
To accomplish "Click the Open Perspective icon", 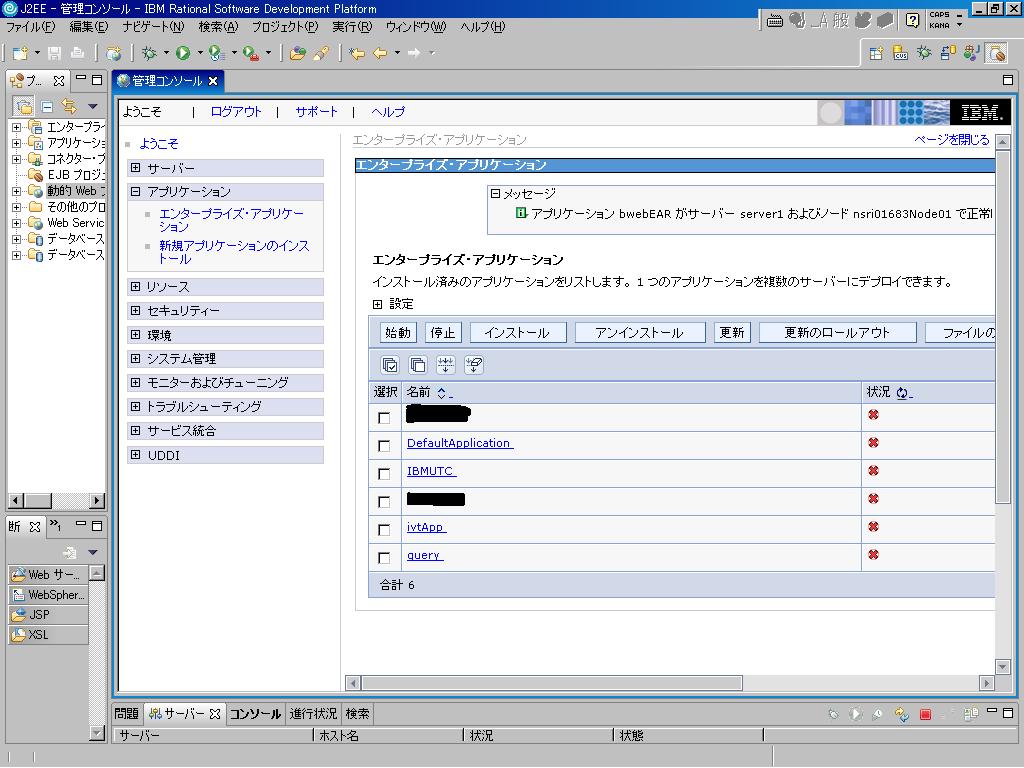I will tap(876, 54).
